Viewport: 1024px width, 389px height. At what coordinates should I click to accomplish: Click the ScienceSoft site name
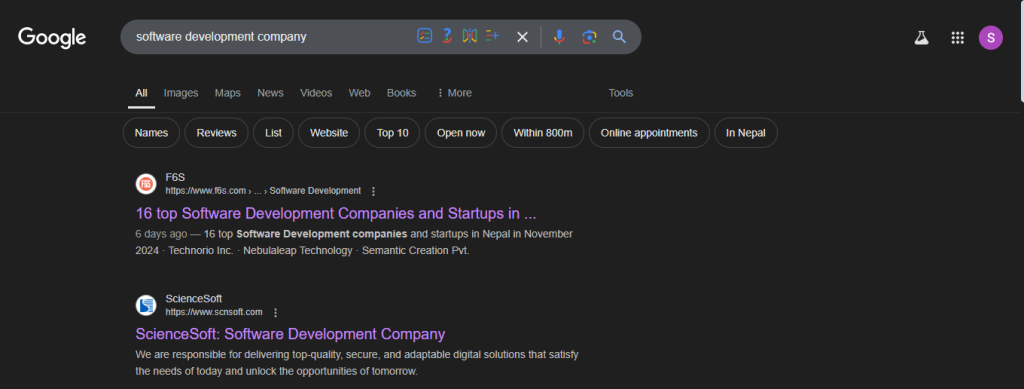point(194,299)
